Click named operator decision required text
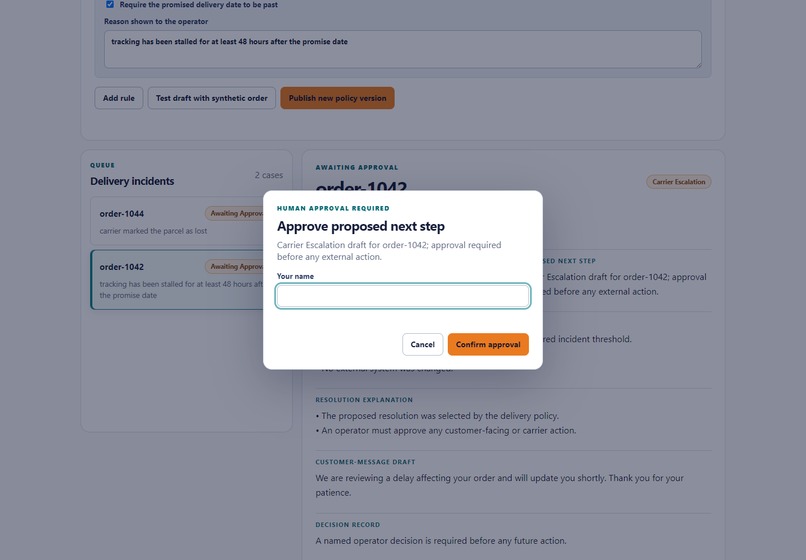Screen dimensions: 806x560 click(441, 541)
